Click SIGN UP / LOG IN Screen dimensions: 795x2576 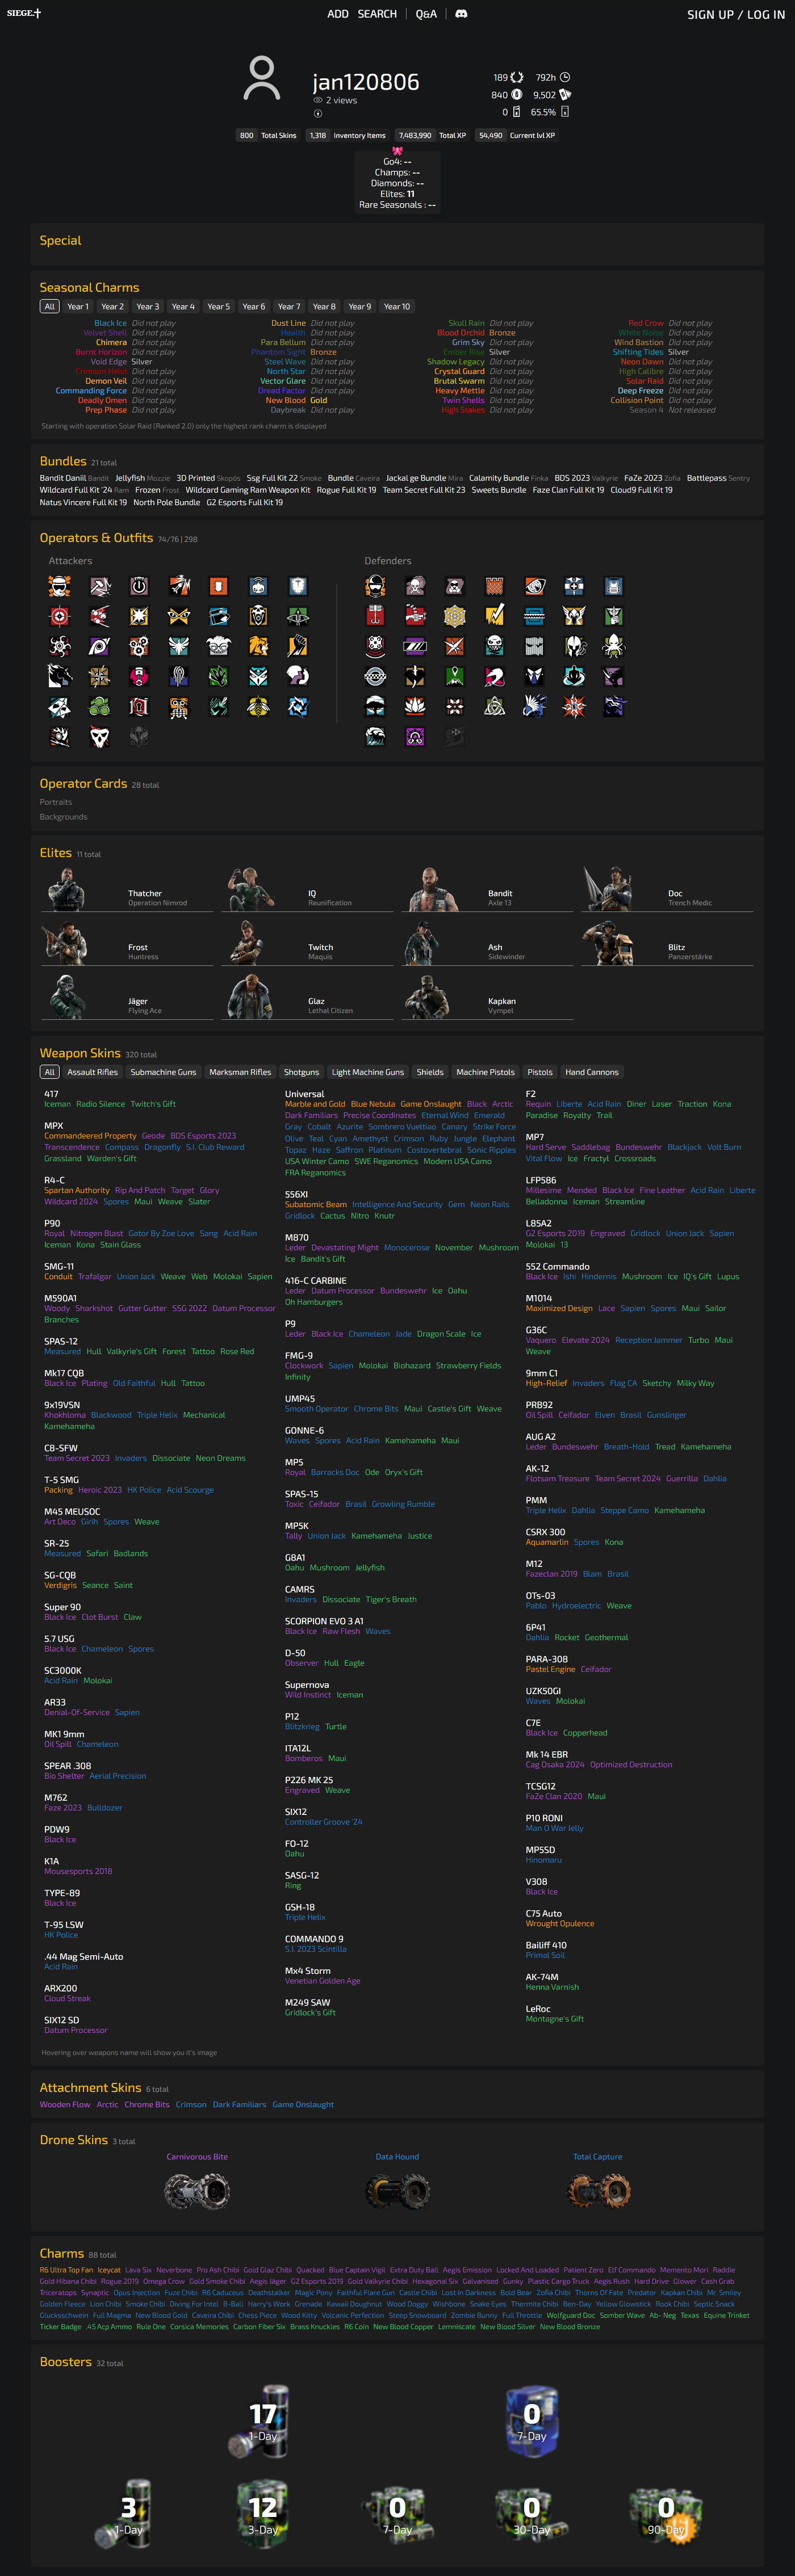(x=736, y=15)
